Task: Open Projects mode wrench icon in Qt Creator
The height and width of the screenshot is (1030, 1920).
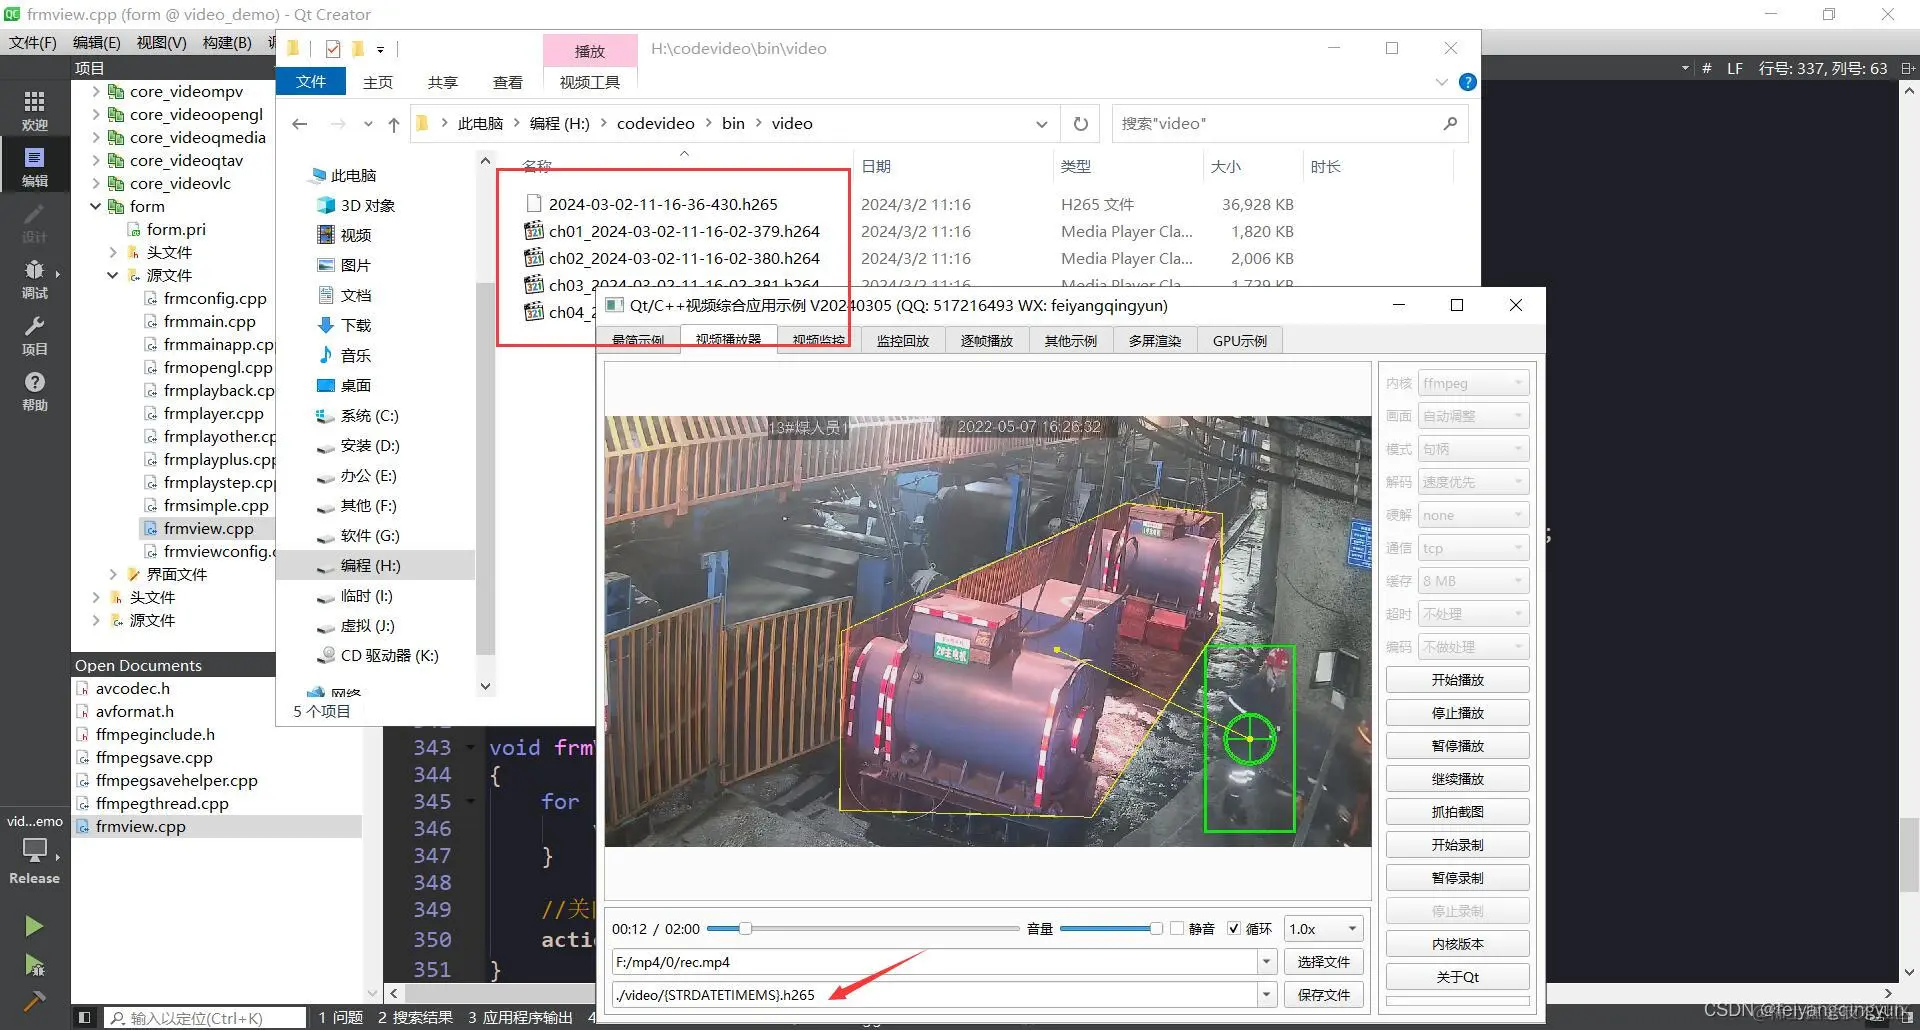Action: (34, 335)
